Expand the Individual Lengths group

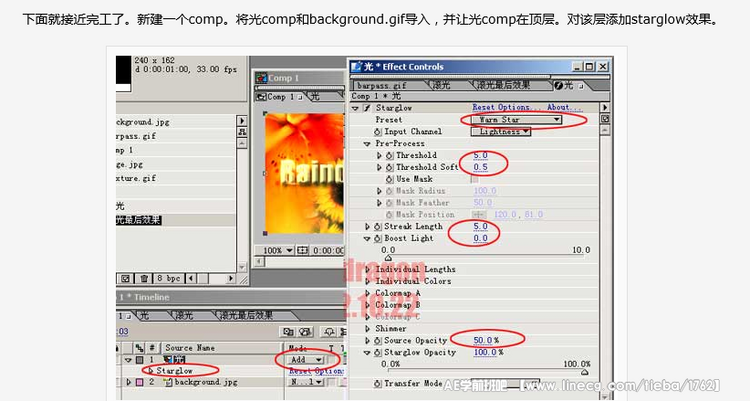click(x=367, y=269)
